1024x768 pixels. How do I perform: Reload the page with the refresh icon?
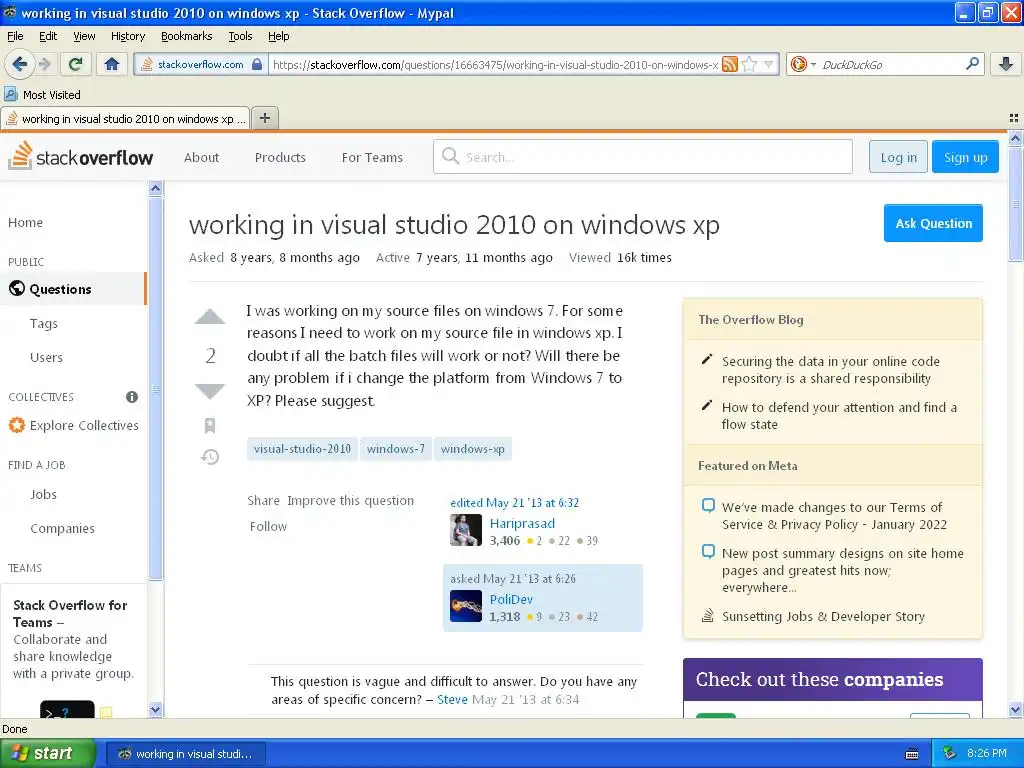pyautogui.click(x=75, y=64)
